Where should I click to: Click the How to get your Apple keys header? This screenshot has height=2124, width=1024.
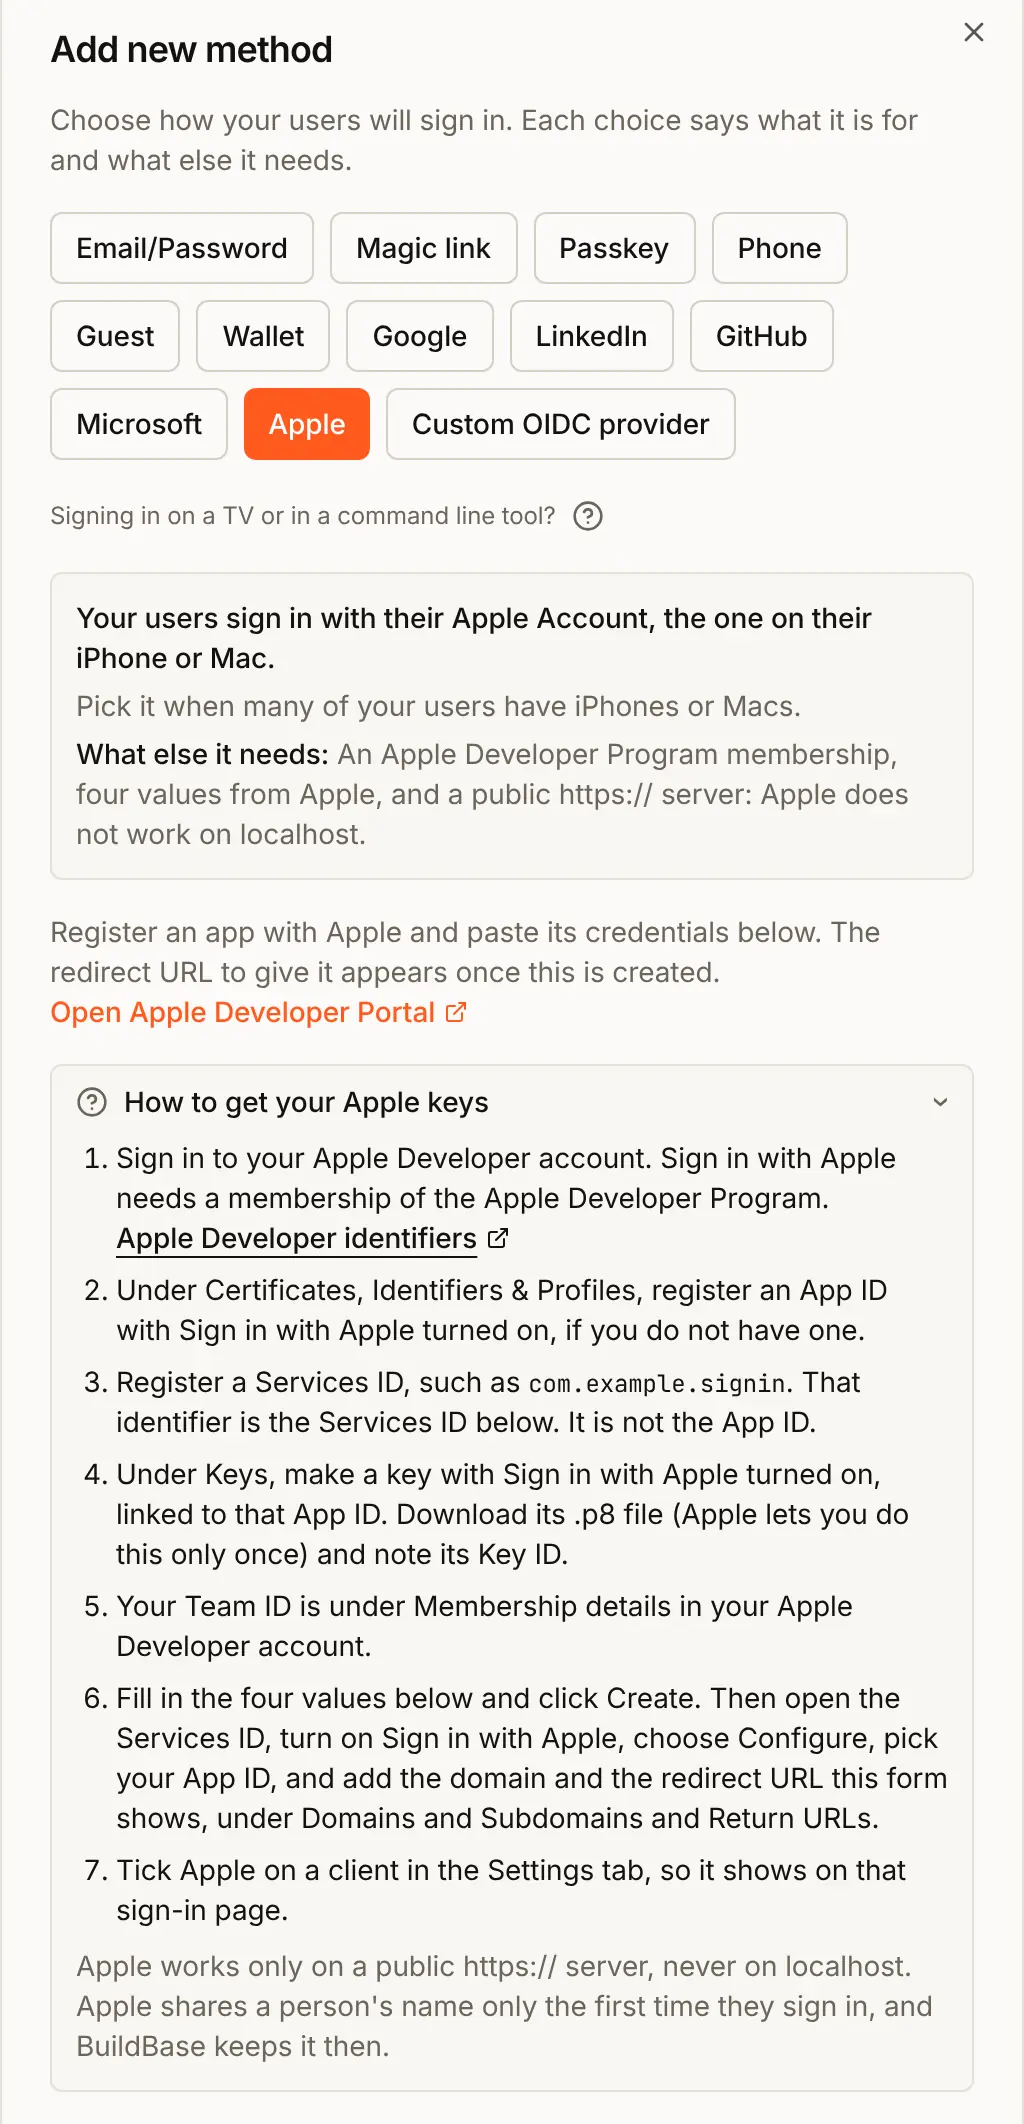512,1102
